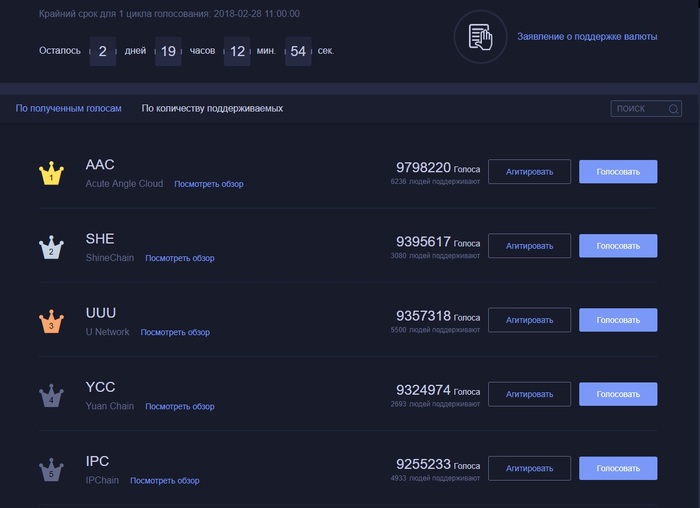
Task: Click the rank 5 crown icon
Action: point(51,469)
